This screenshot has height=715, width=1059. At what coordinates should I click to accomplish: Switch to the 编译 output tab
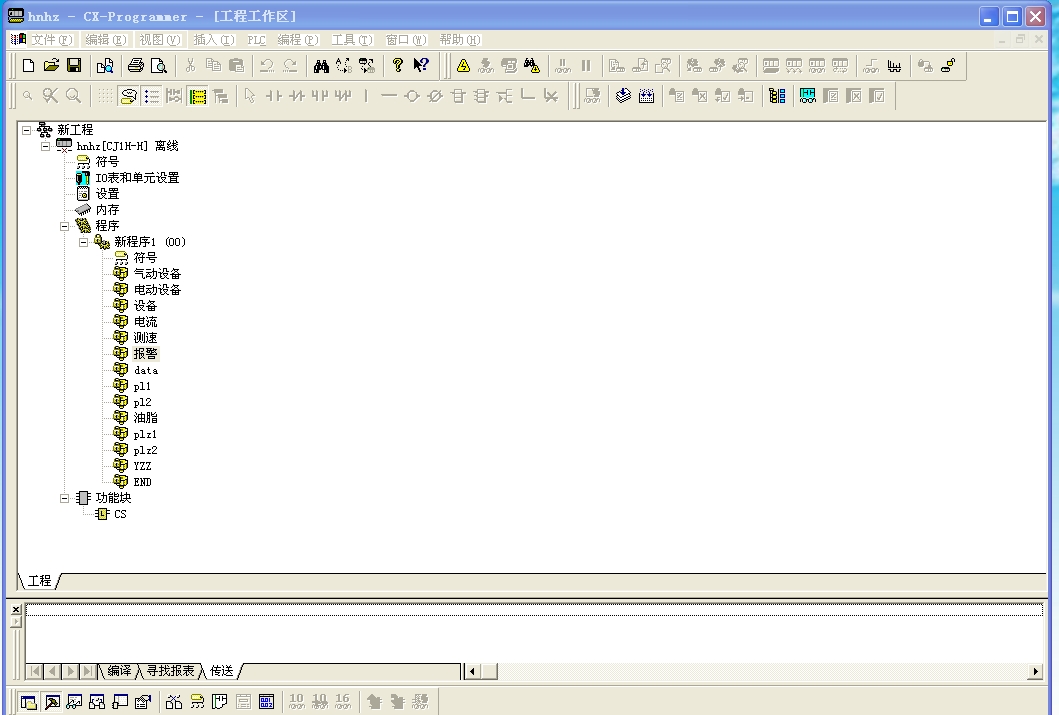(x=119, y=671)
